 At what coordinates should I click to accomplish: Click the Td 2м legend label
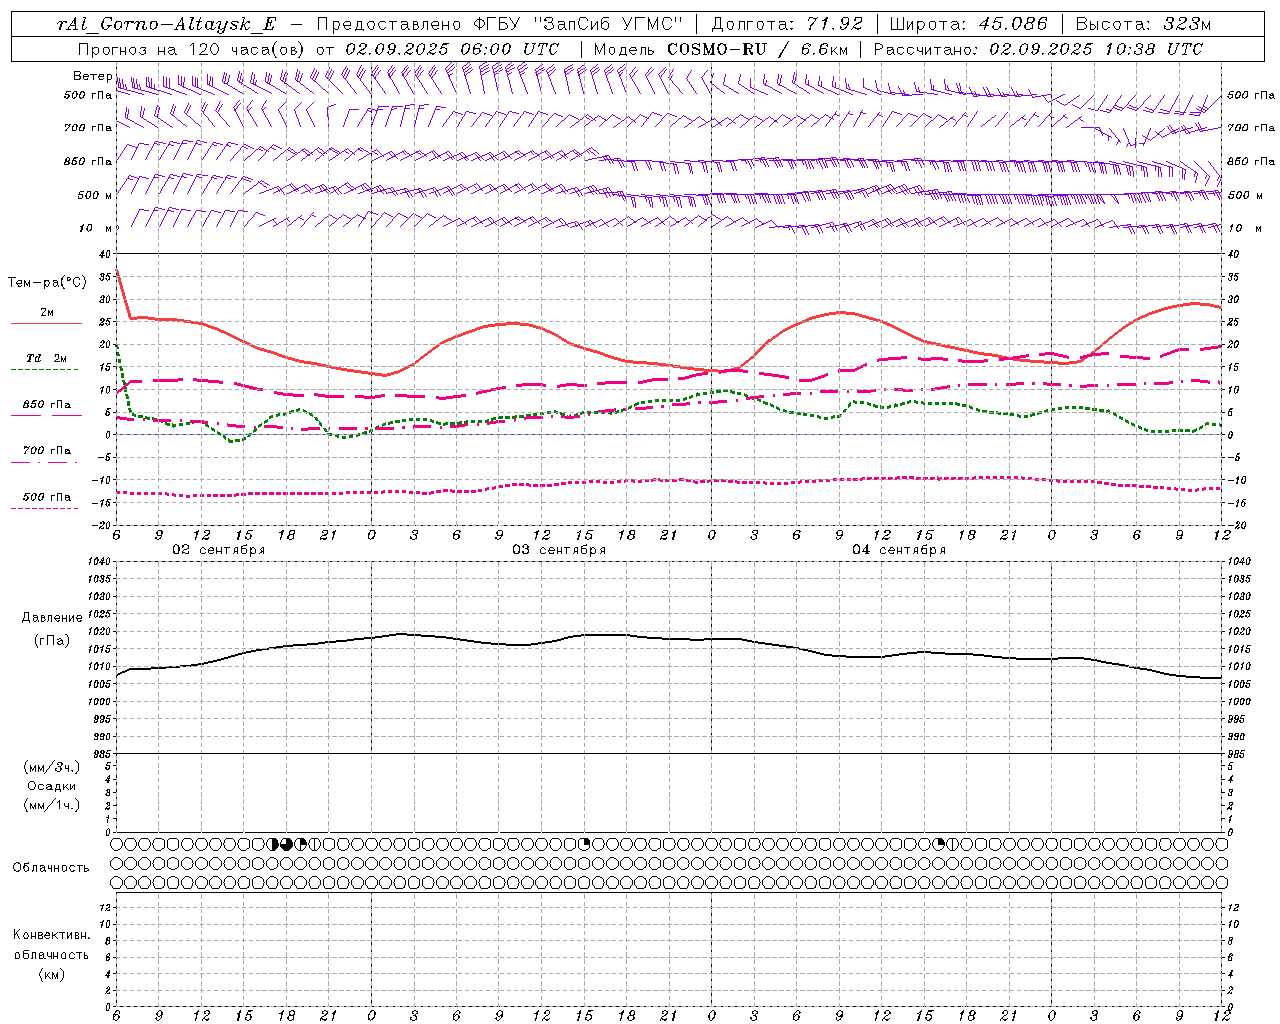point(47,358)
